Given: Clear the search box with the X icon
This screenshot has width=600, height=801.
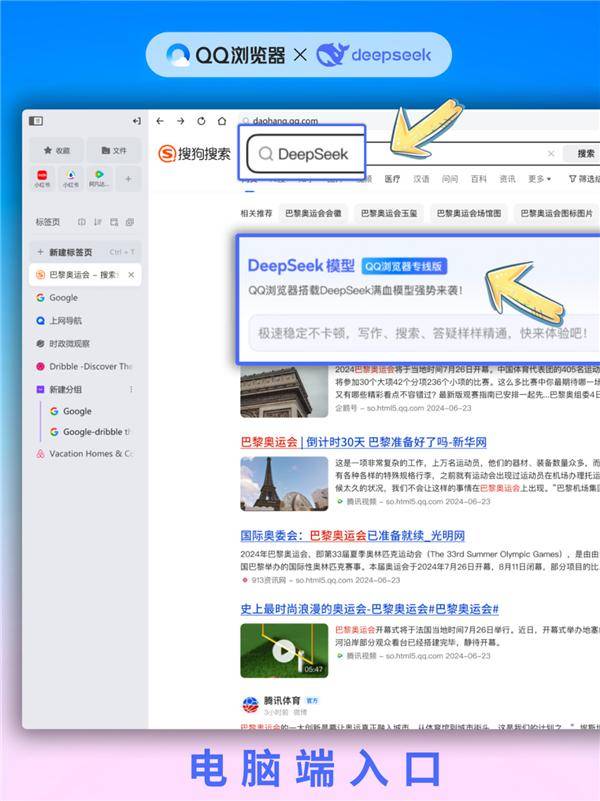Looking at the screenshot, I should 551,153.
